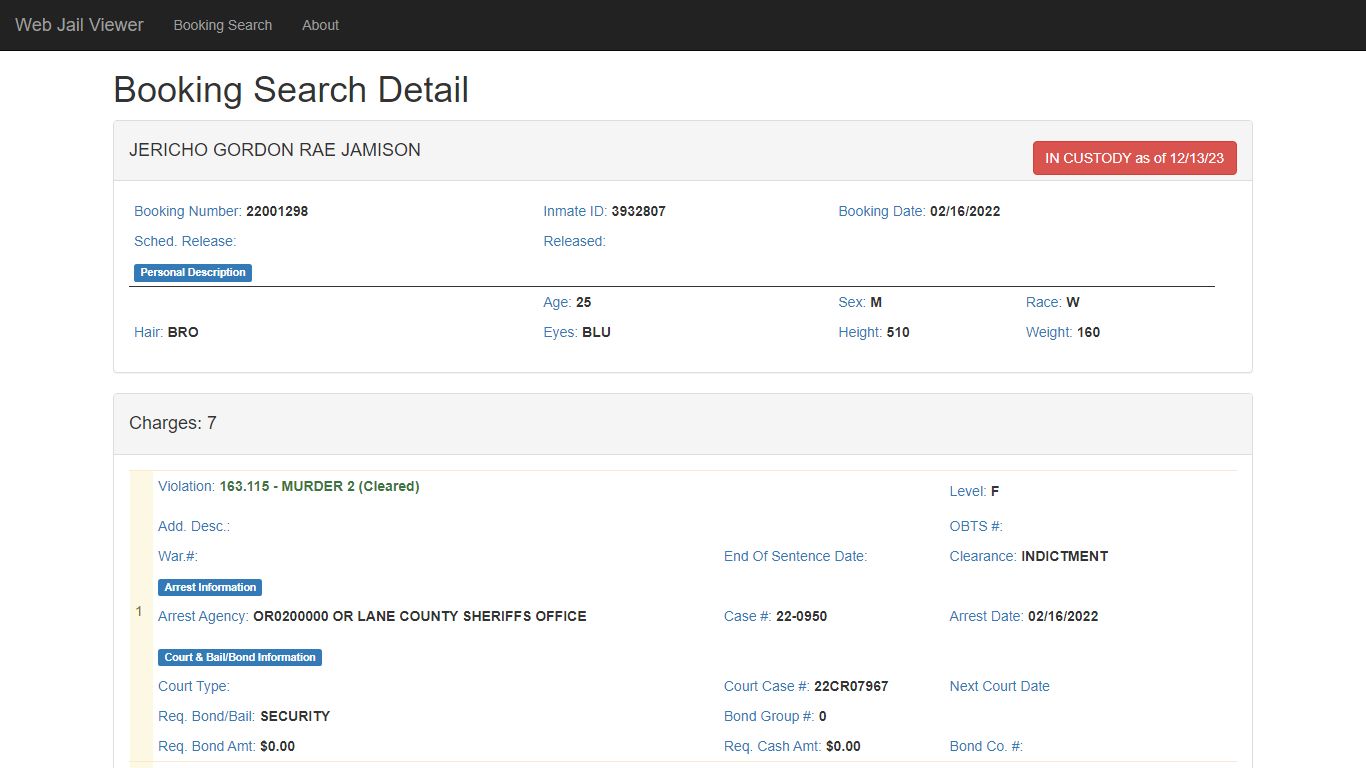Select the Court & Bail/Bond Information label
Screen dimensions: 1366x768
coord(240,657)
